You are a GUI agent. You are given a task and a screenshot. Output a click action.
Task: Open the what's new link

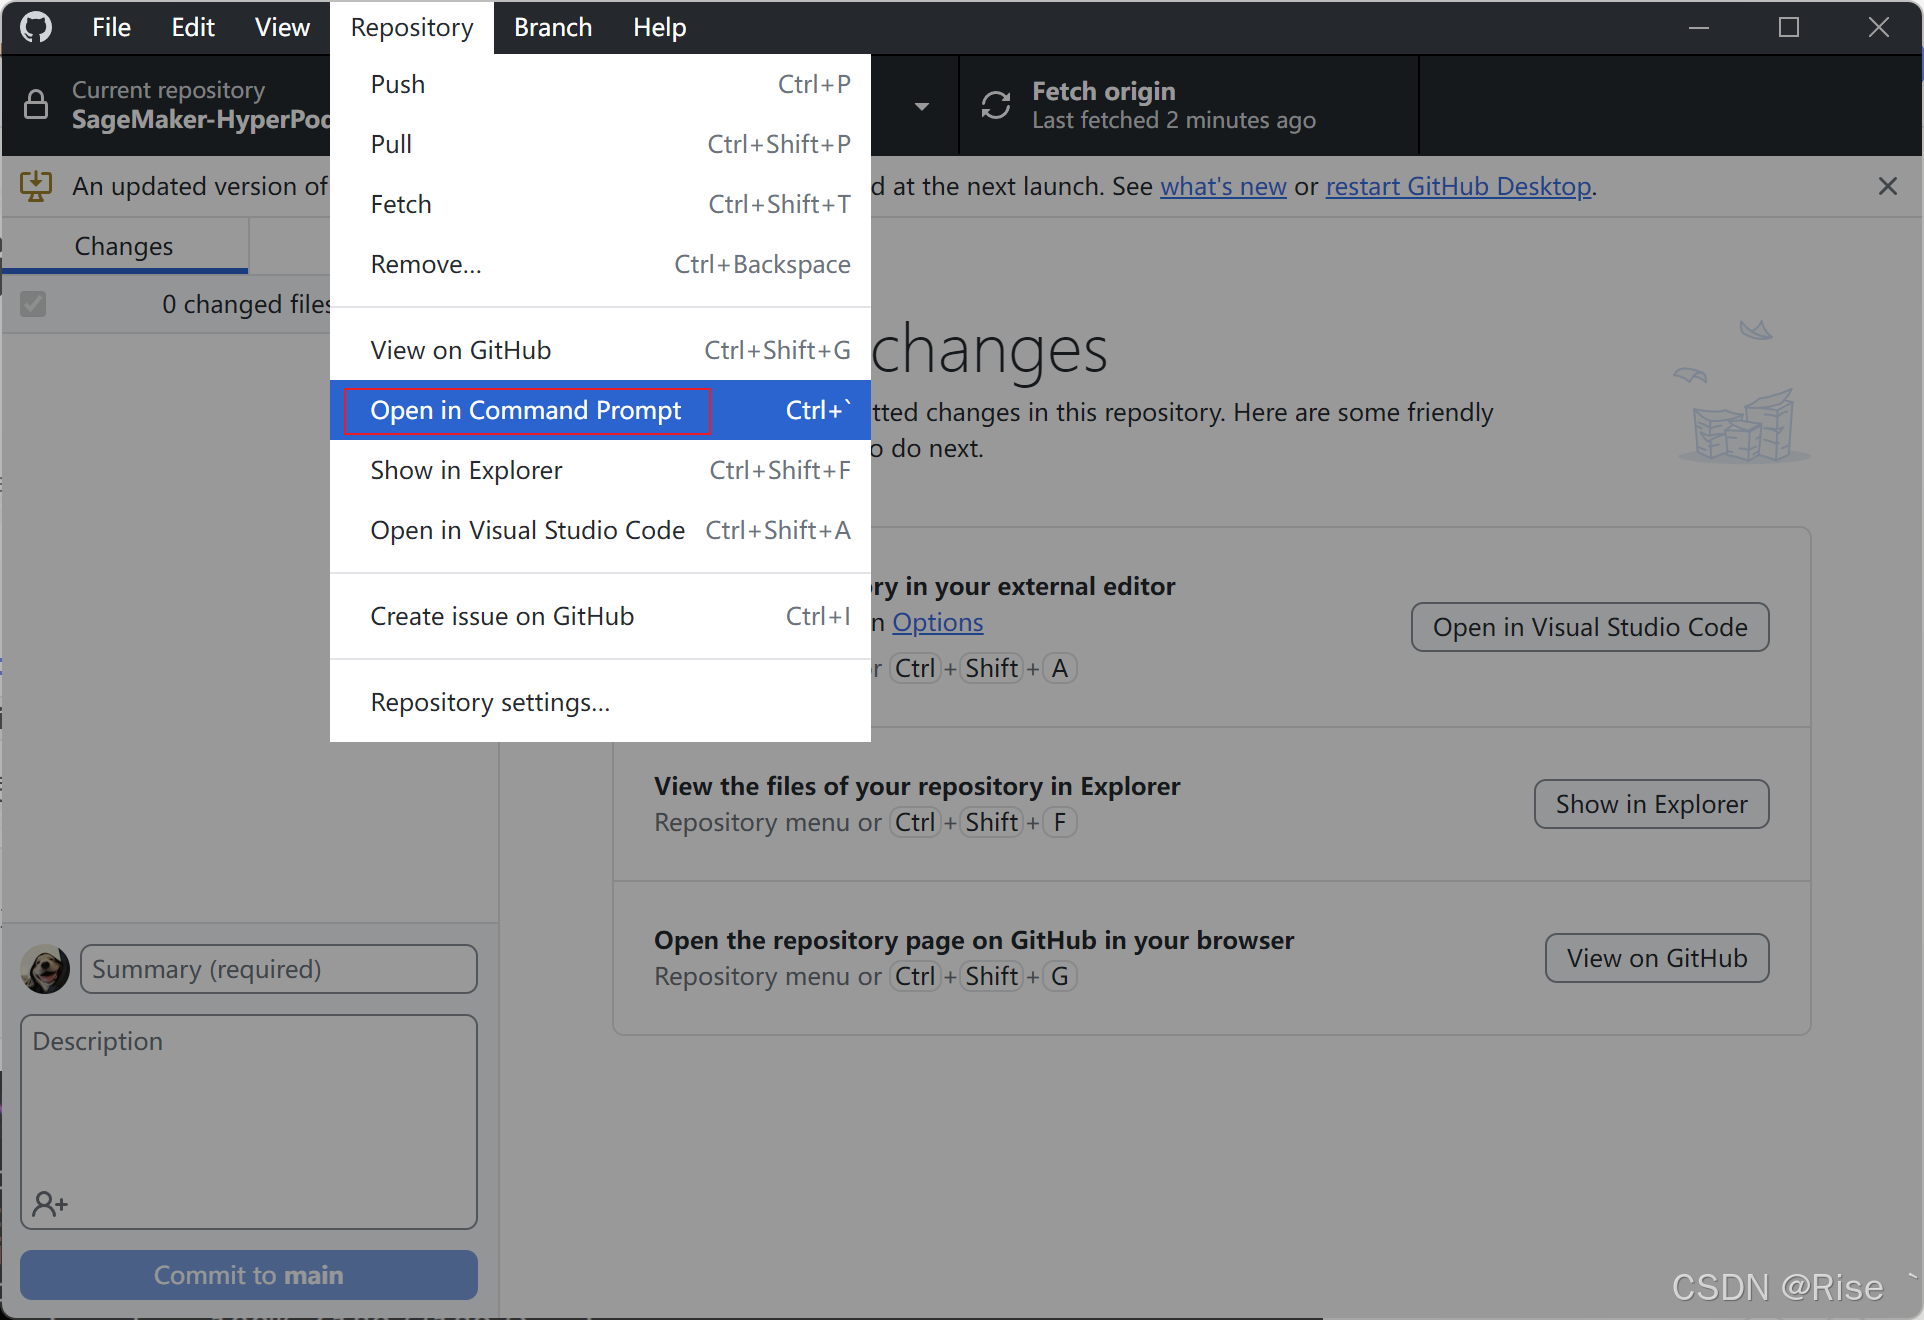(1223, 186)
